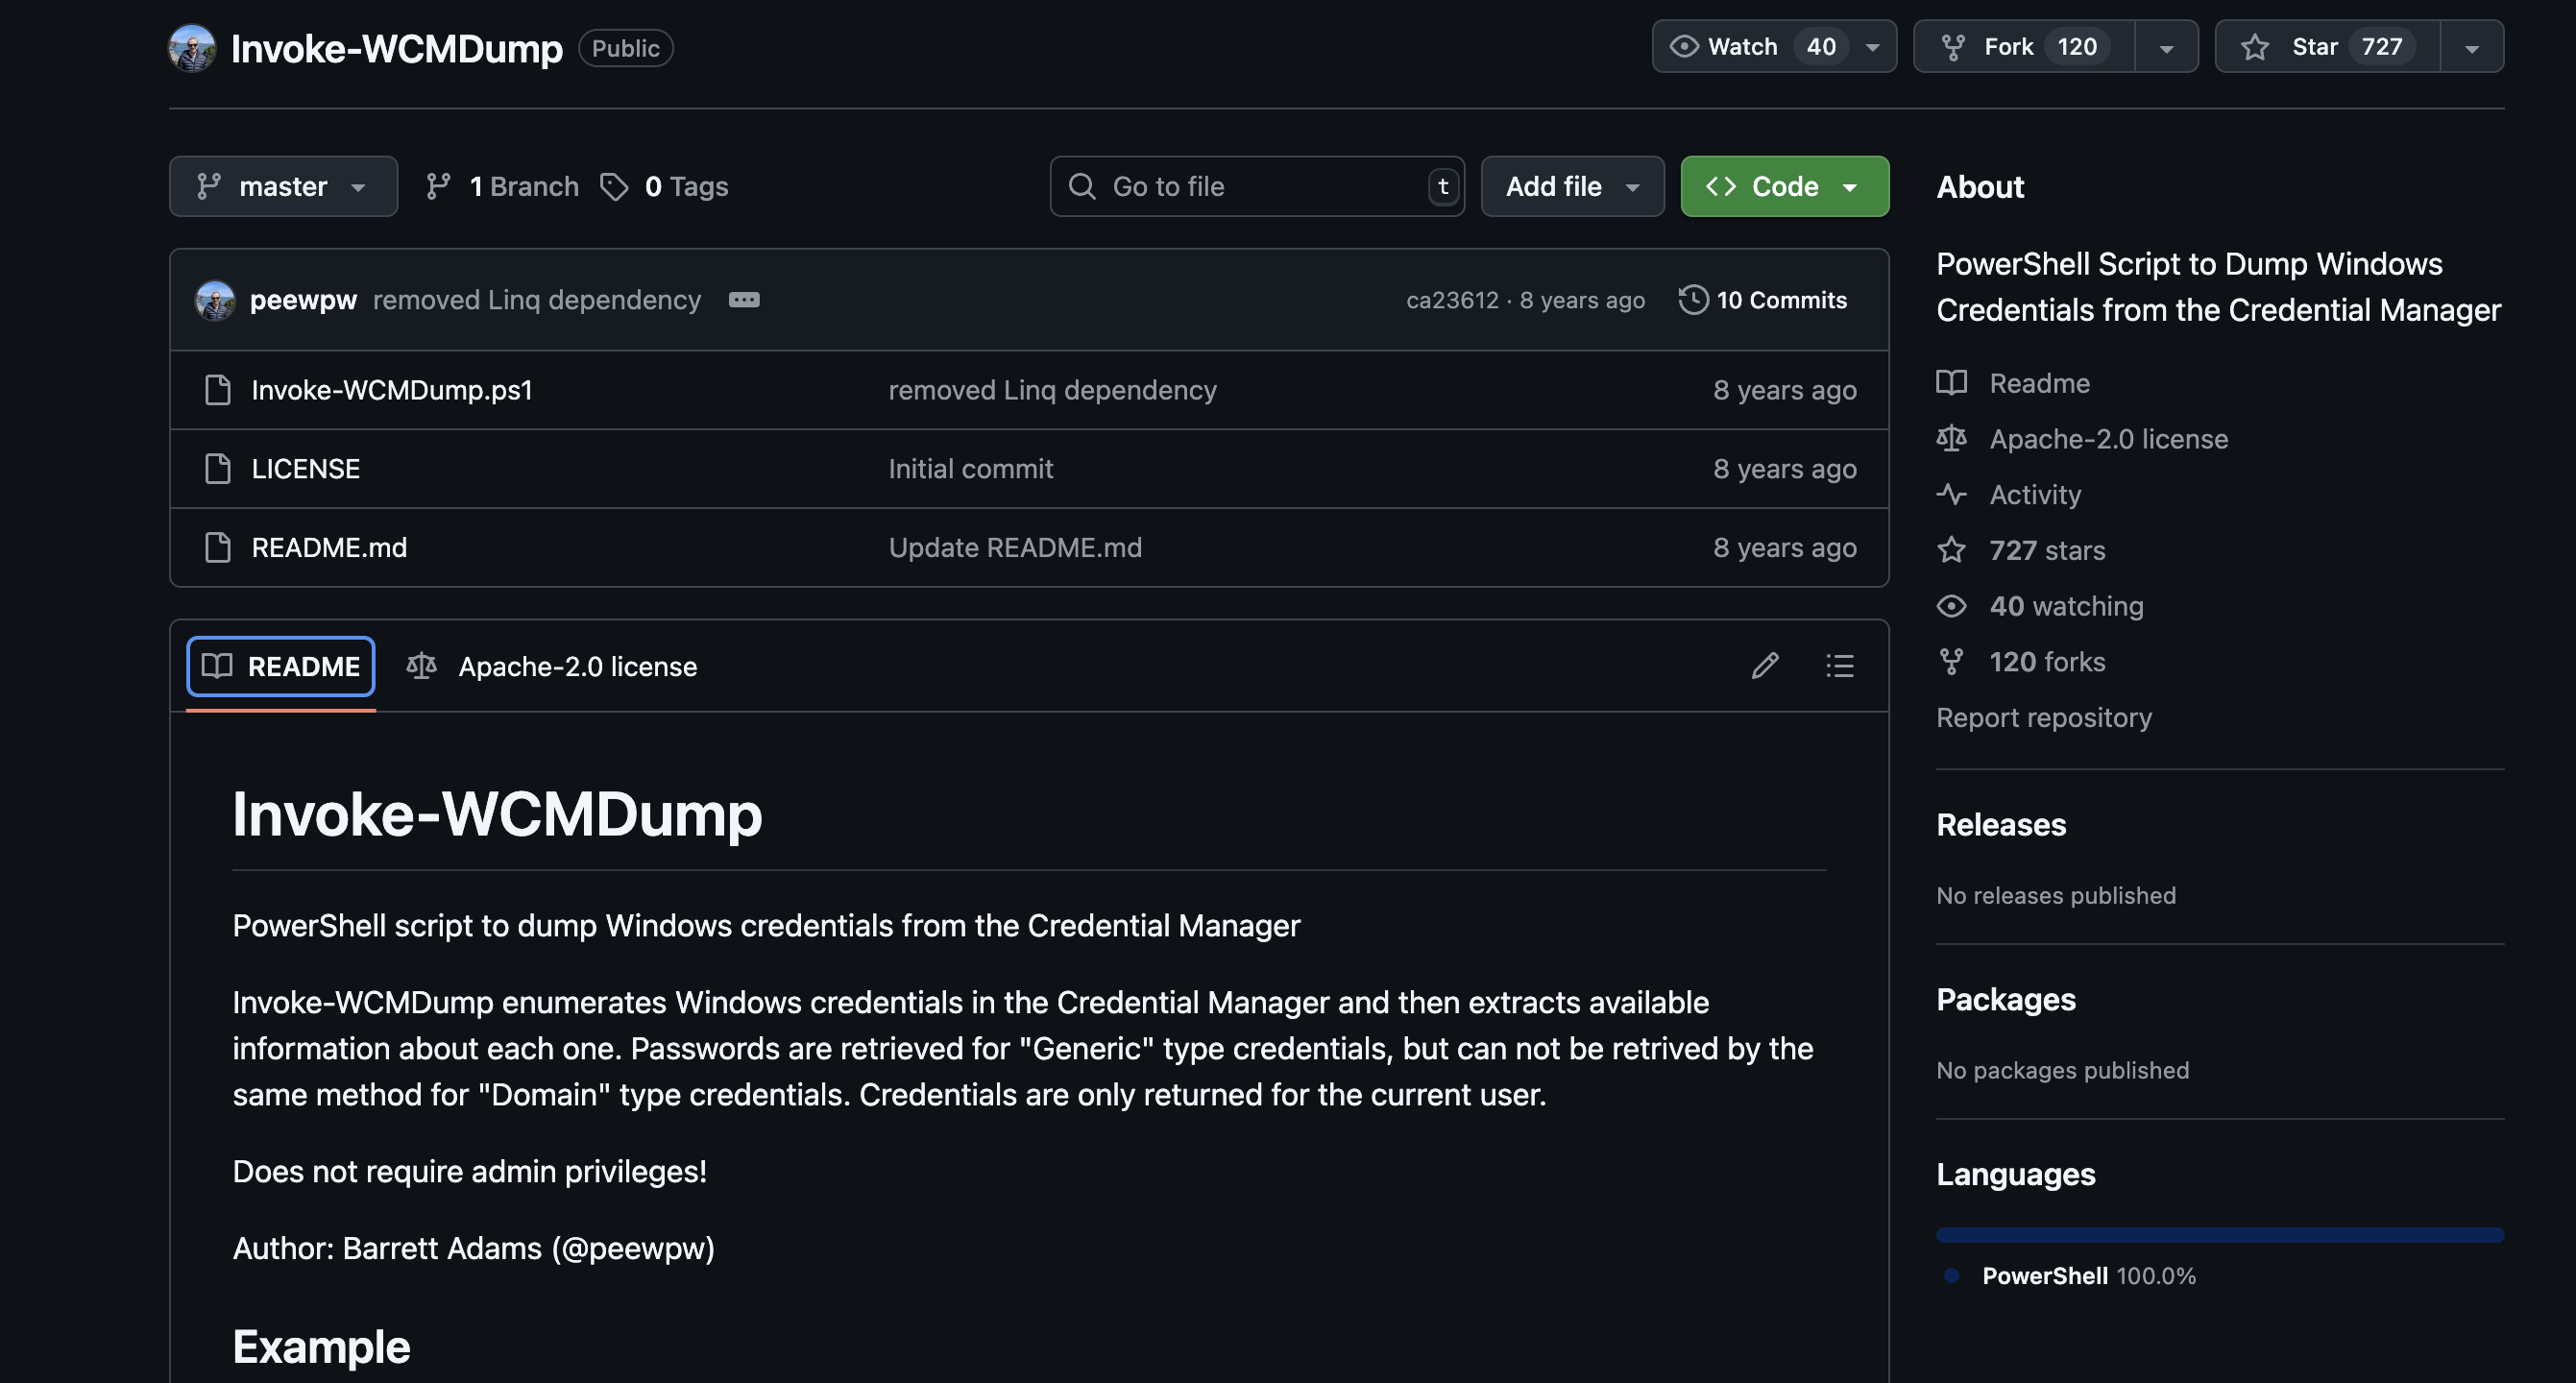Open the README outline list icon
Screen dimensions: 2576x1383
click(1840, 666)
